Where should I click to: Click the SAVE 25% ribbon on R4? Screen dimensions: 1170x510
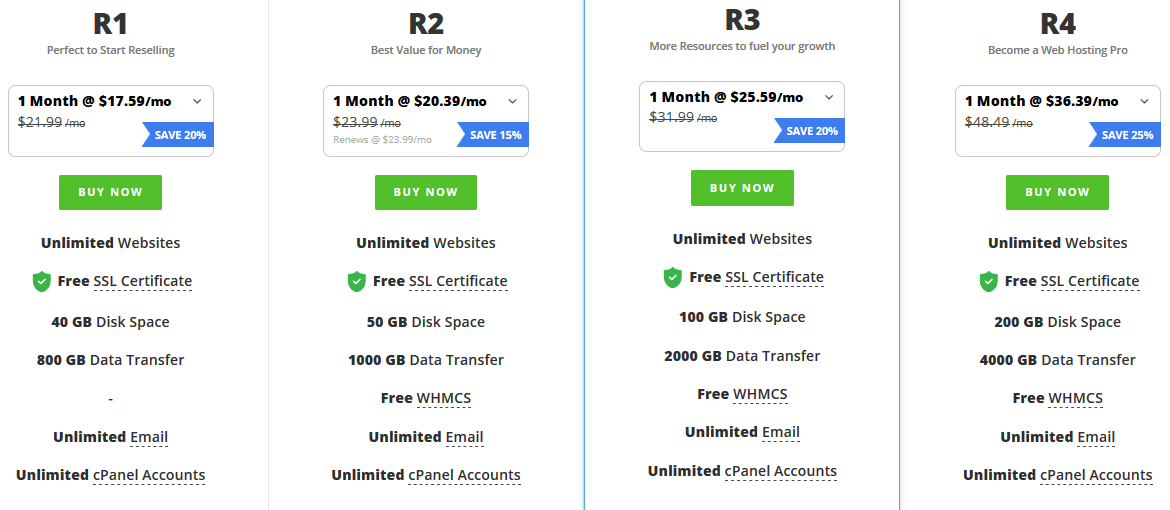(x=1125, y=135)
